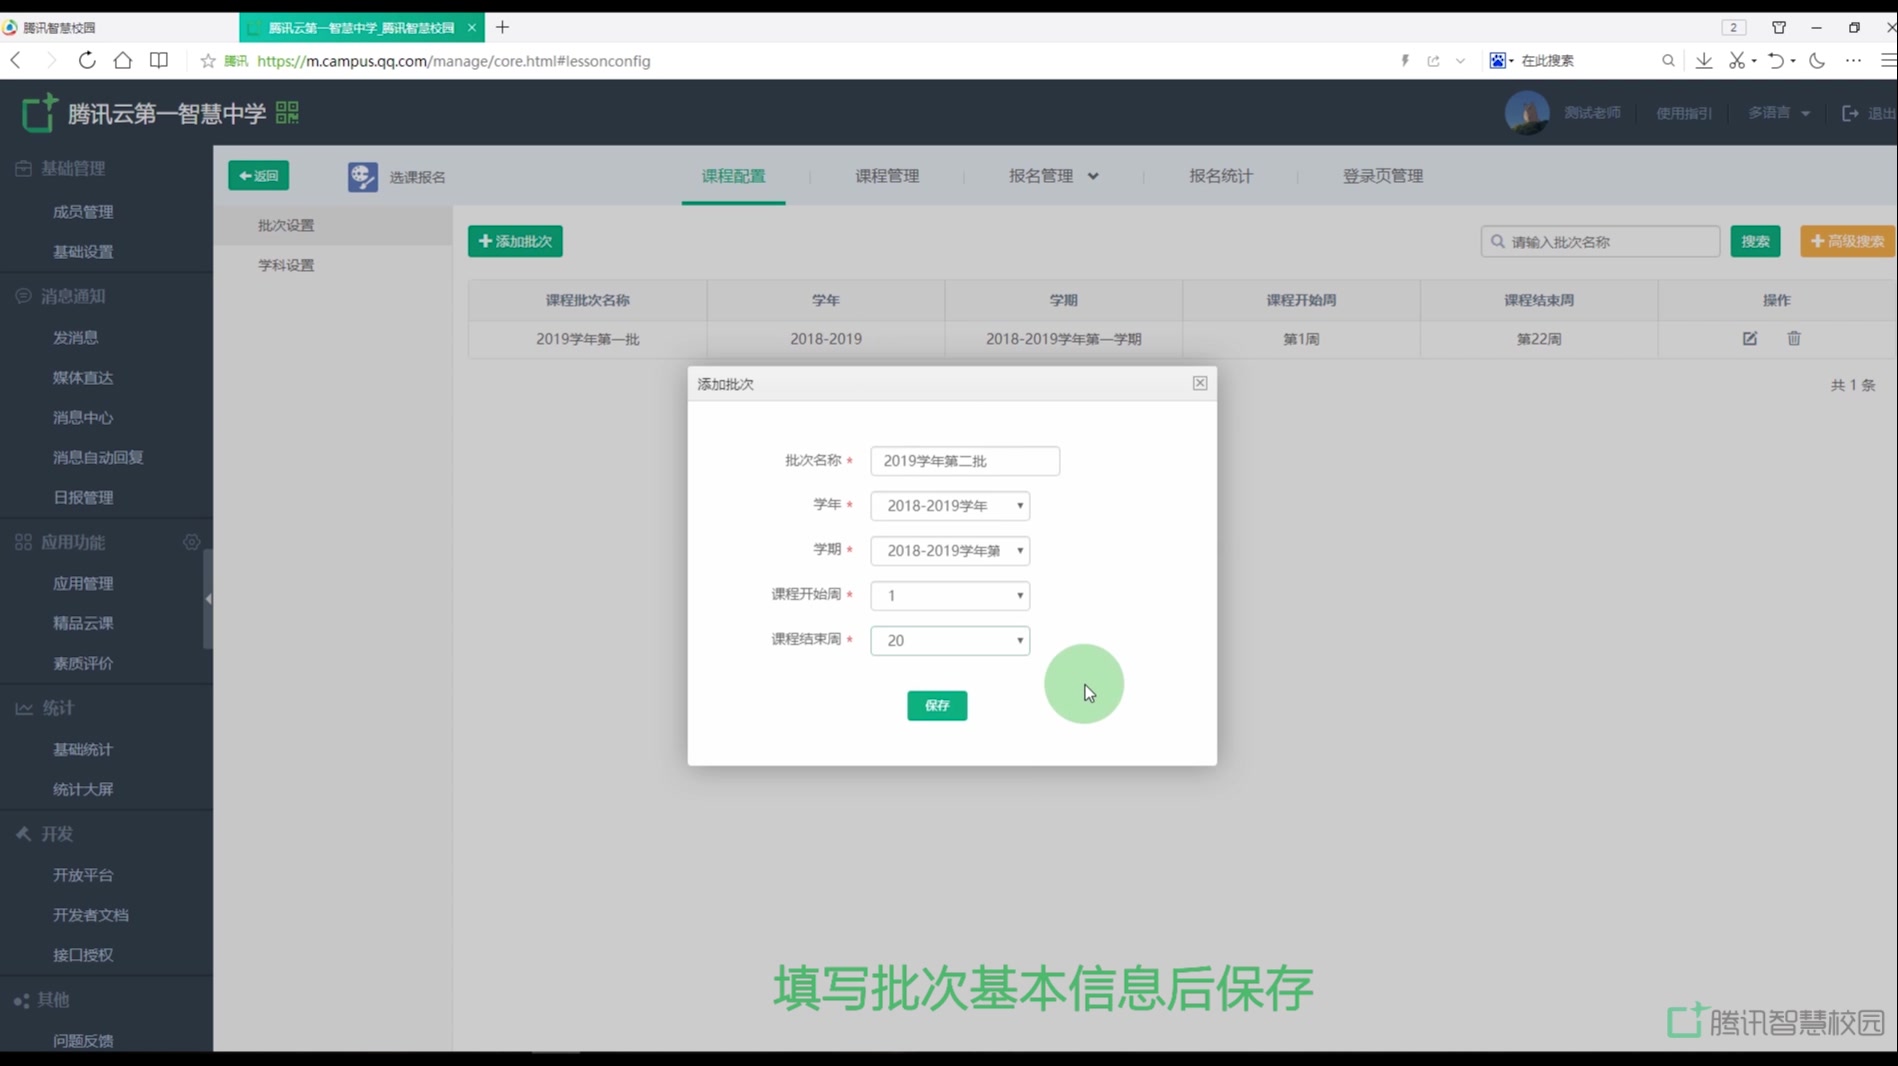Click the 腾讯云第一智慧中学 logo icon

click(x=40, y=113)
